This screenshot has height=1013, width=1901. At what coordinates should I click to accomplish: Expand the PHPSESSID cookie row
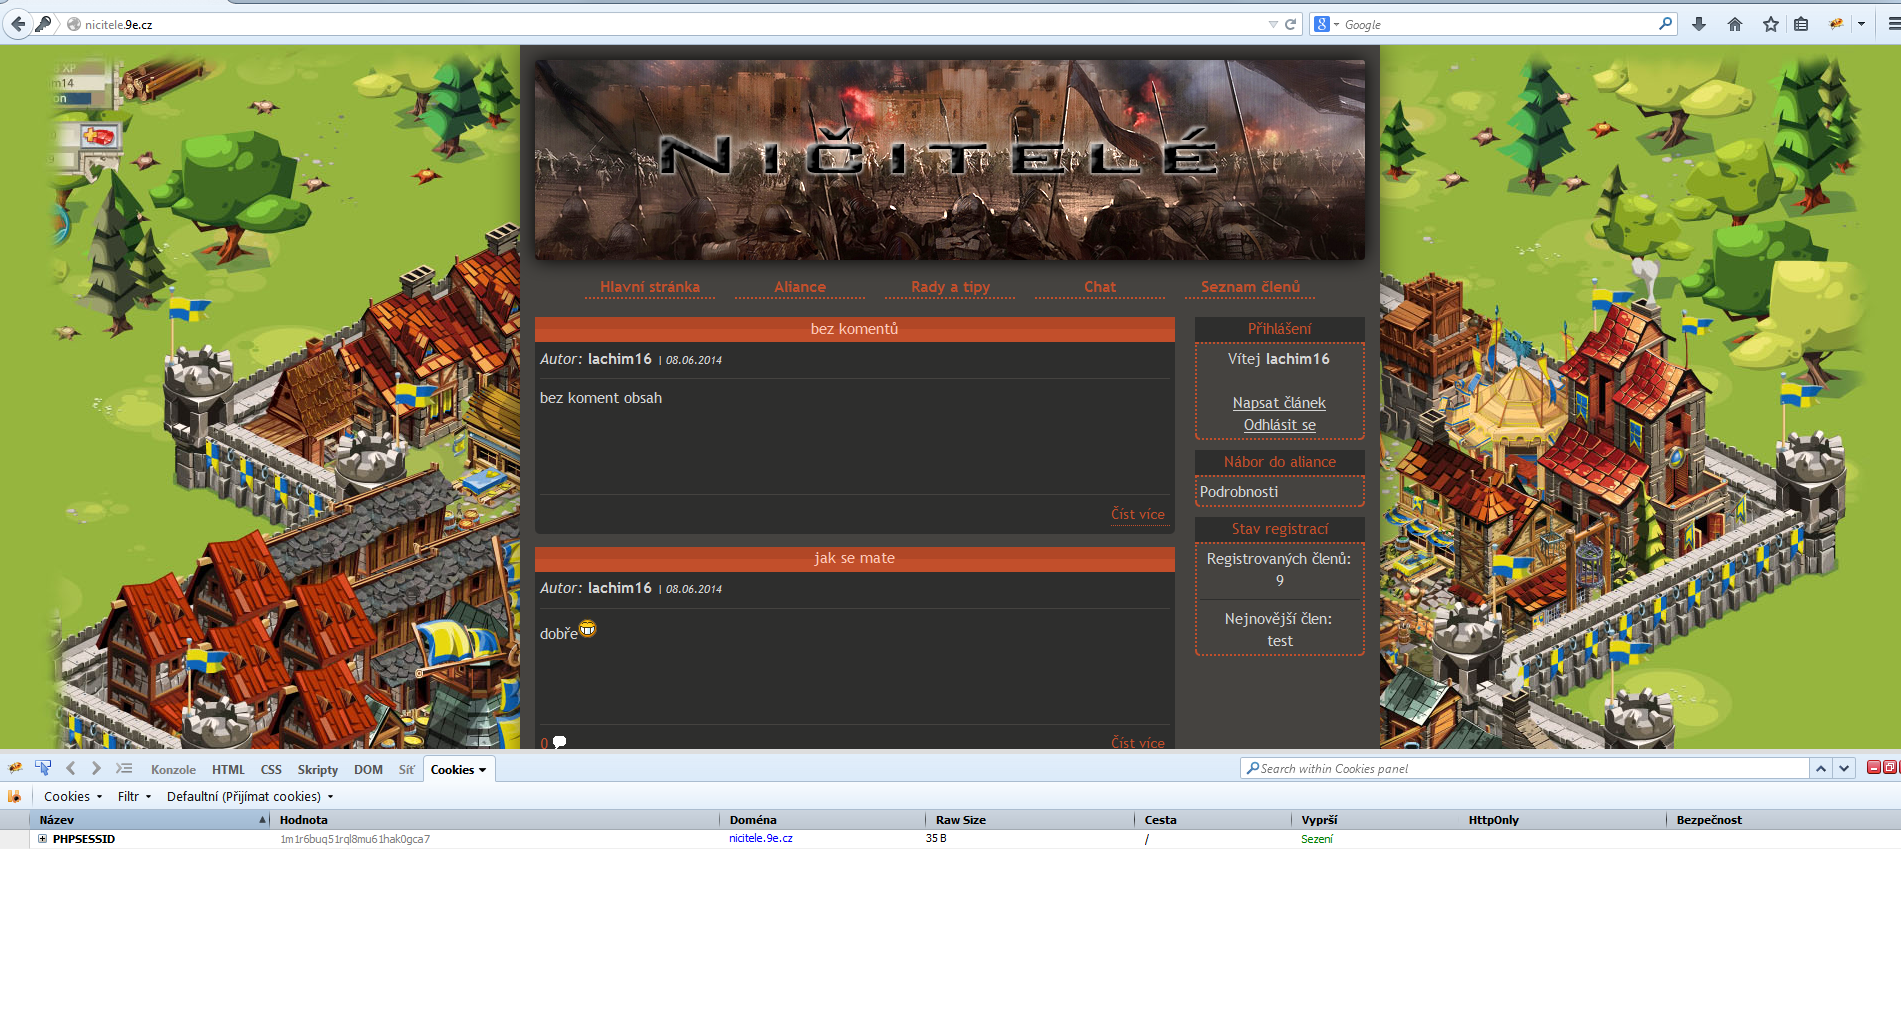[x=42, y=839]
